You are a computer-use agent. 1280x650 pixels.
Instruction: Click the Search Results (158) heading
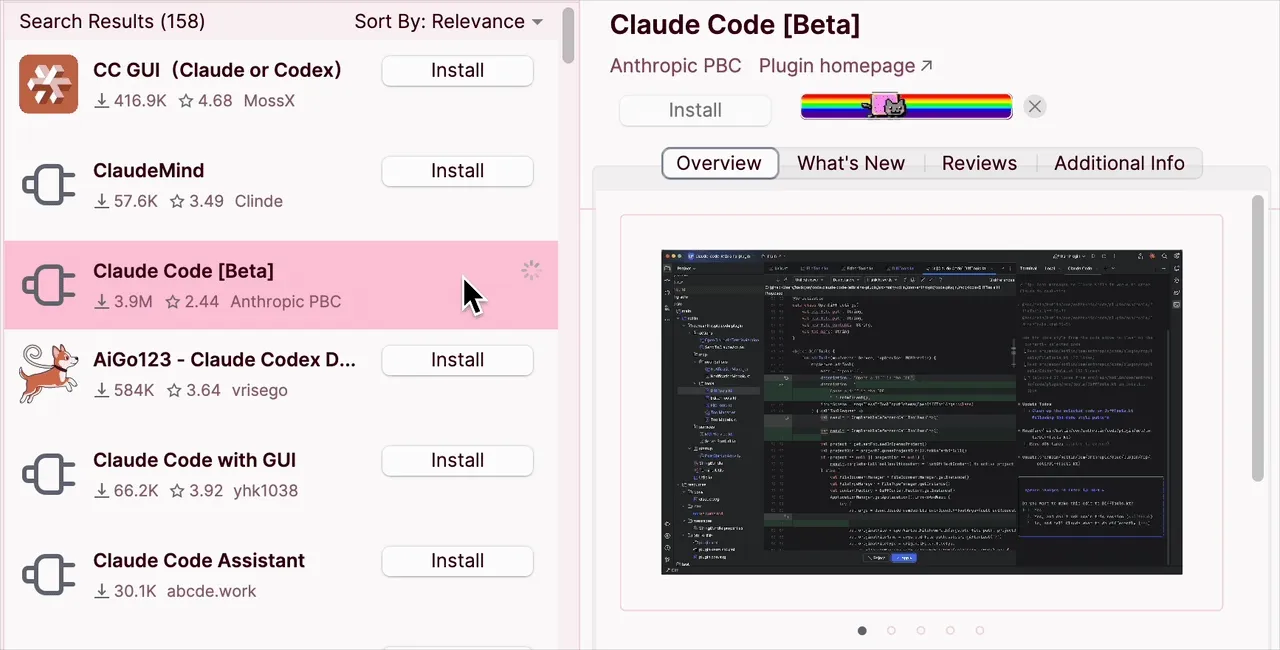pyautogui.click(x=112, y=21)
